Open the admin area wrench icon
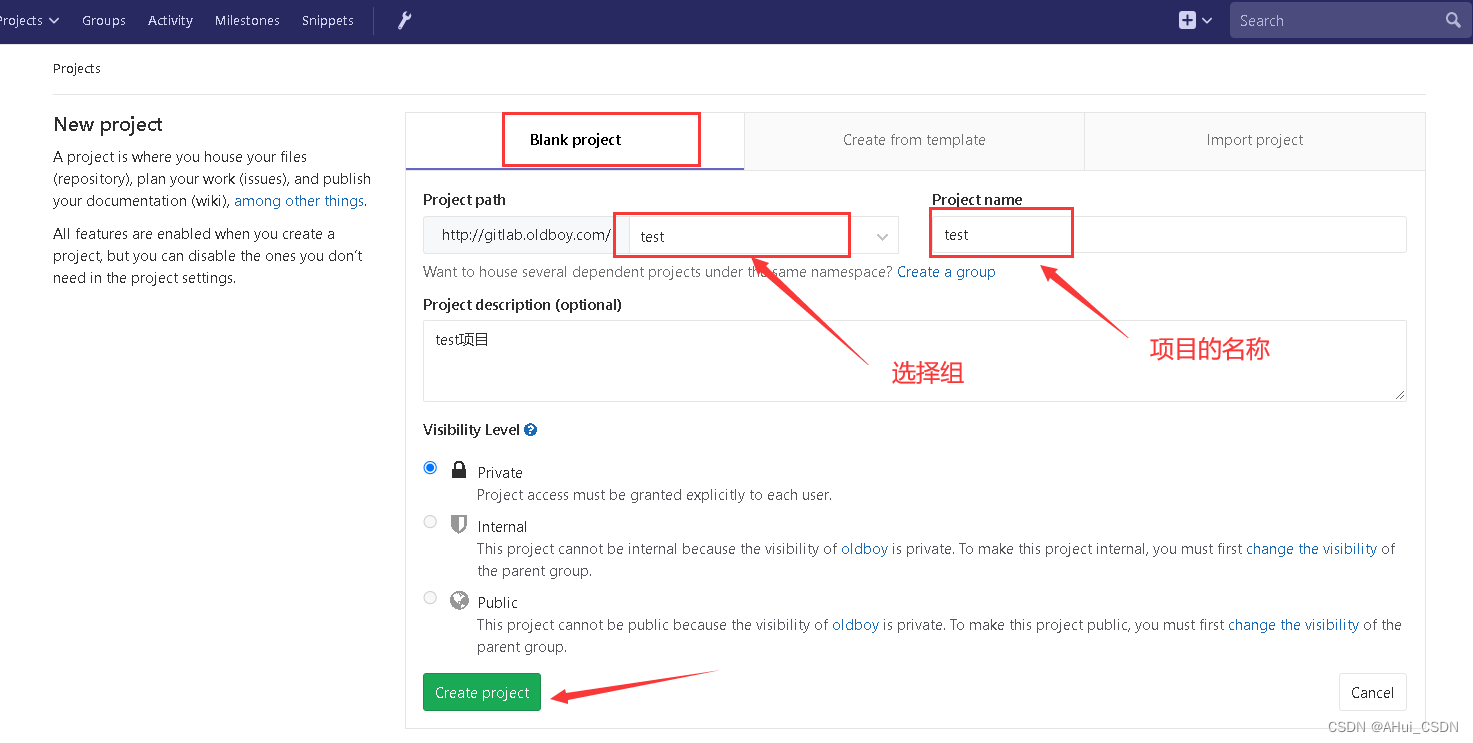This screenshot has height=743, width=1473. click(x=405, y=20)
